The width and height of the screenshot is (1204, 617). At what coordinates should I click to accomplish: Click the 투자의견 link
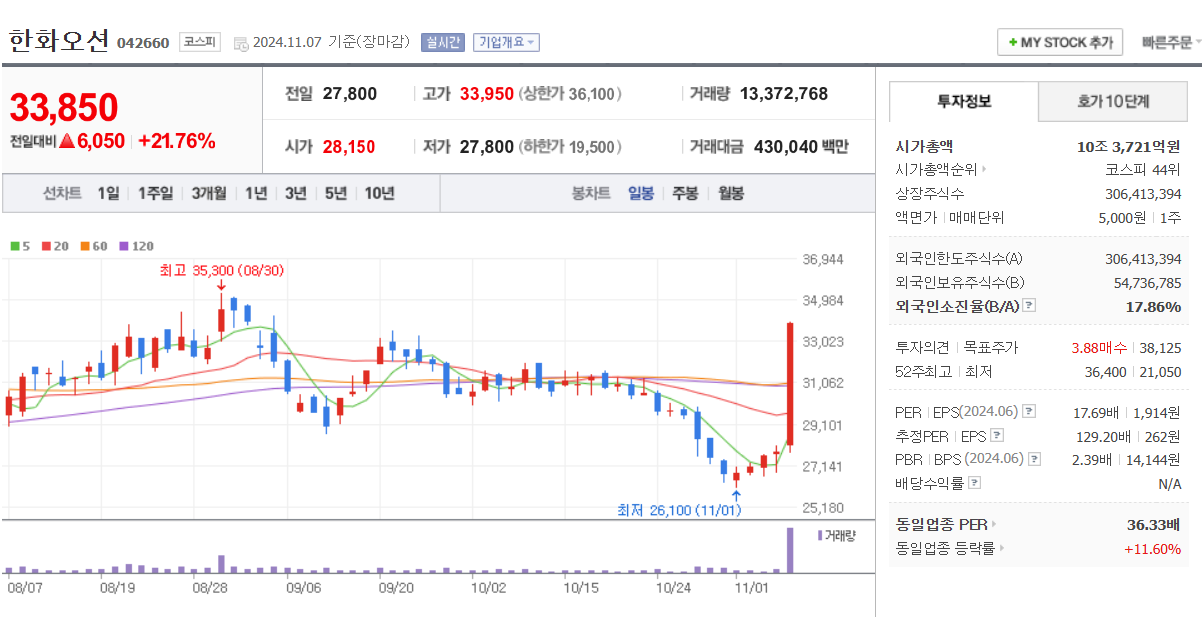click(x=921, y=348)
